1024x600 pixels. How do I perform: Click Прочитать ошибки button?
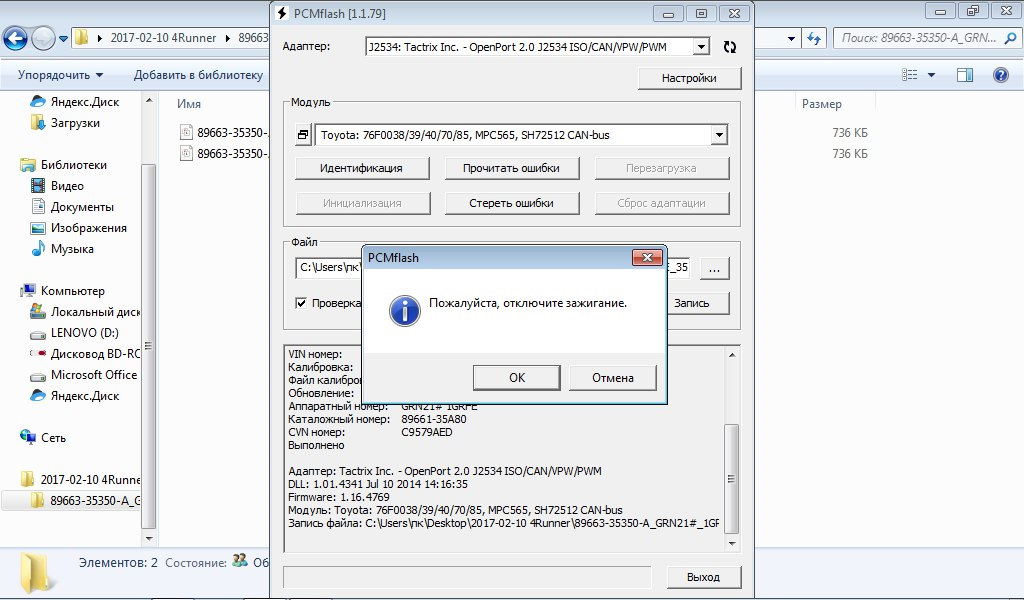coord(511,168)
